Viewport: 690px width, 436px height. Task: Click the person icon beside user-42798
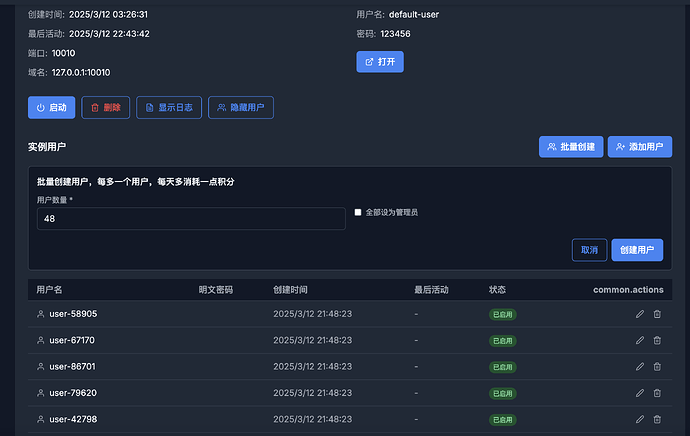click(x=40, y=419)
